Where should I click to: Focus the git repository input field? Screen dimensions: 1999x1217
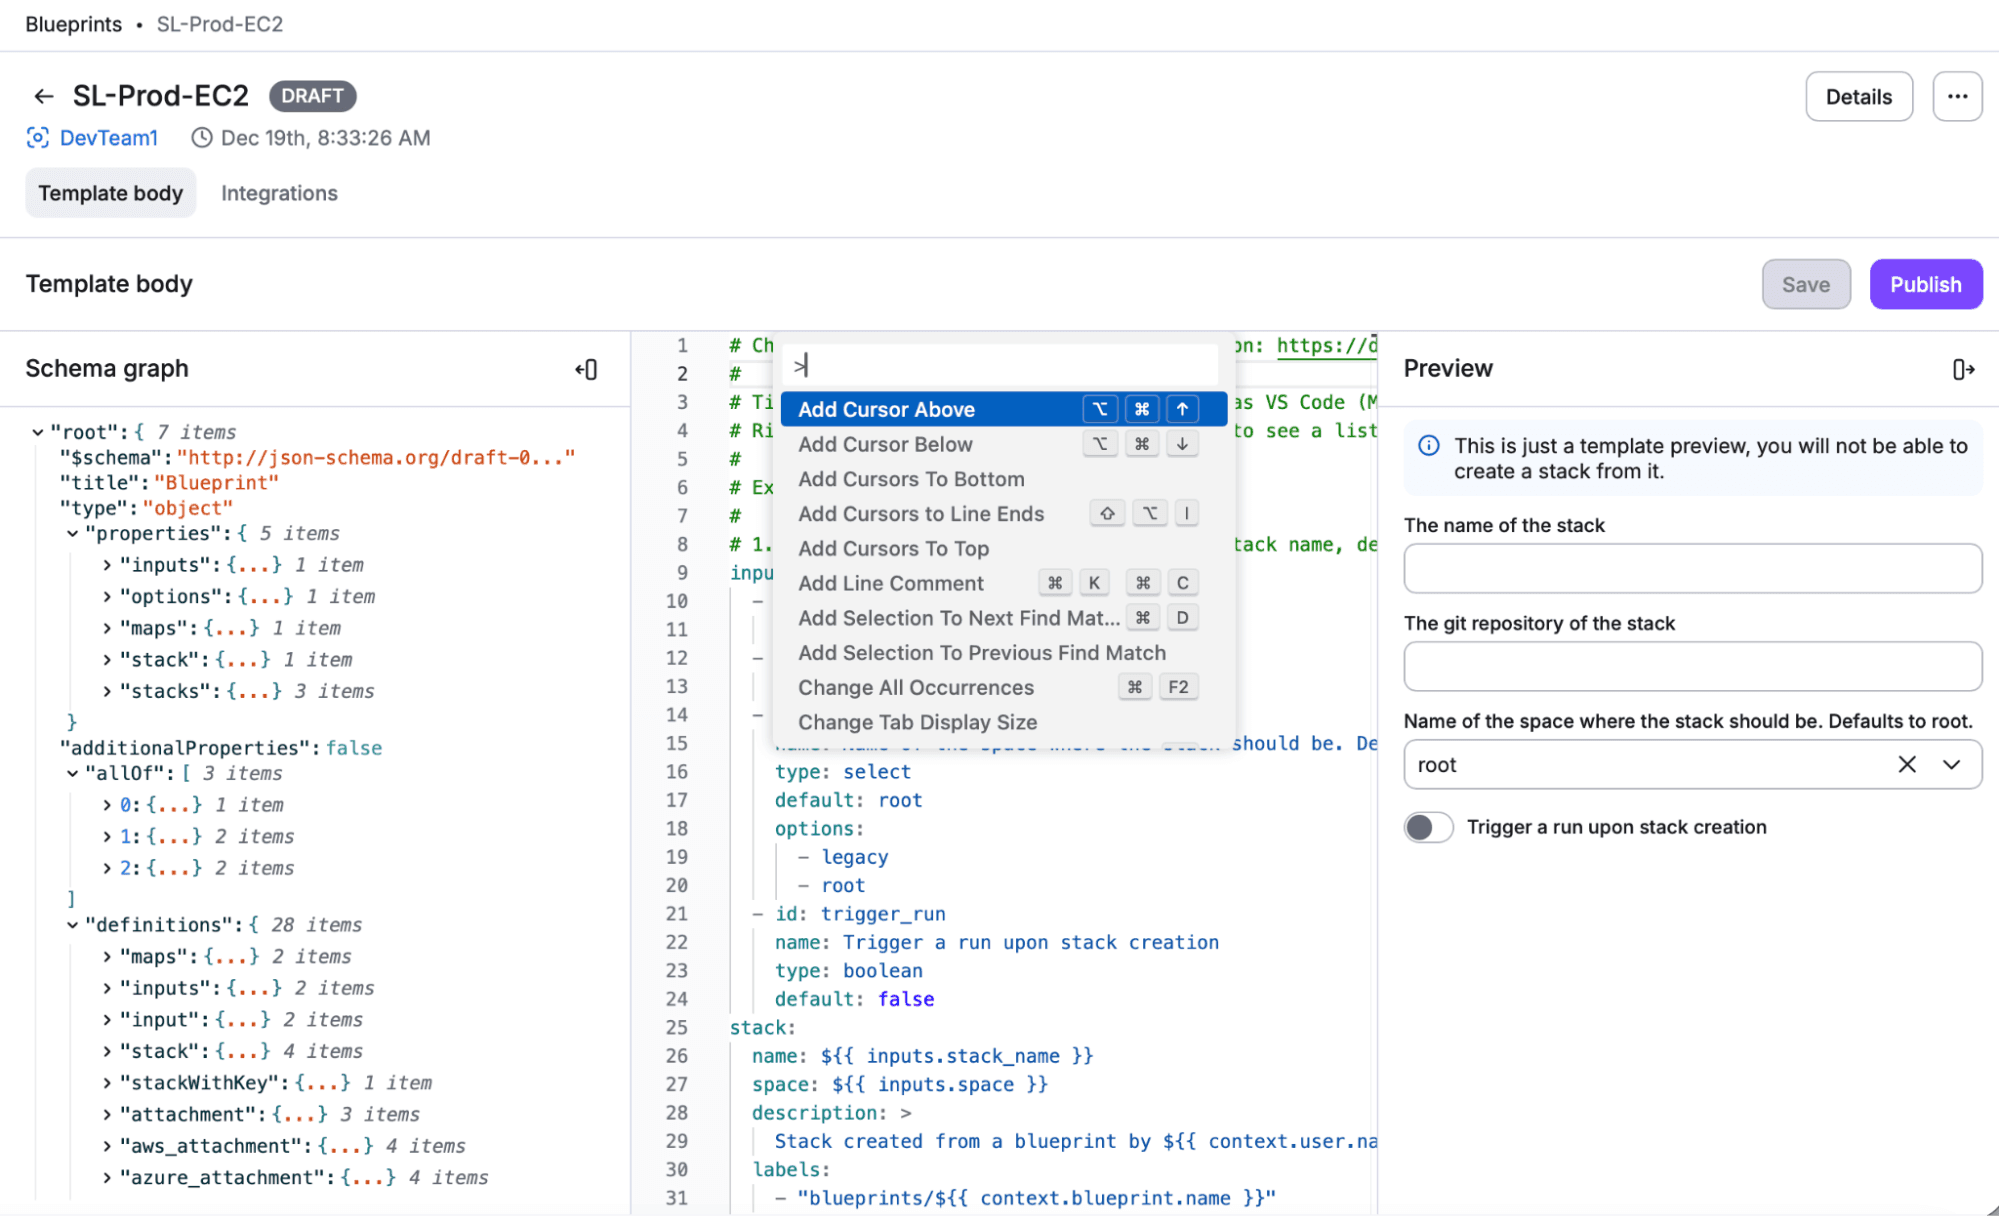coord(1692,666)
